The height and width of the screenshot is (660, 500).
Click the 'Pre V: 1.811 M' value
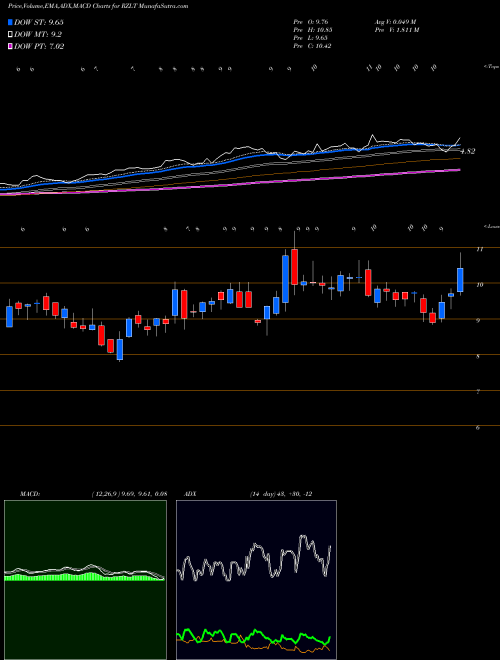(x=396, y=30)
